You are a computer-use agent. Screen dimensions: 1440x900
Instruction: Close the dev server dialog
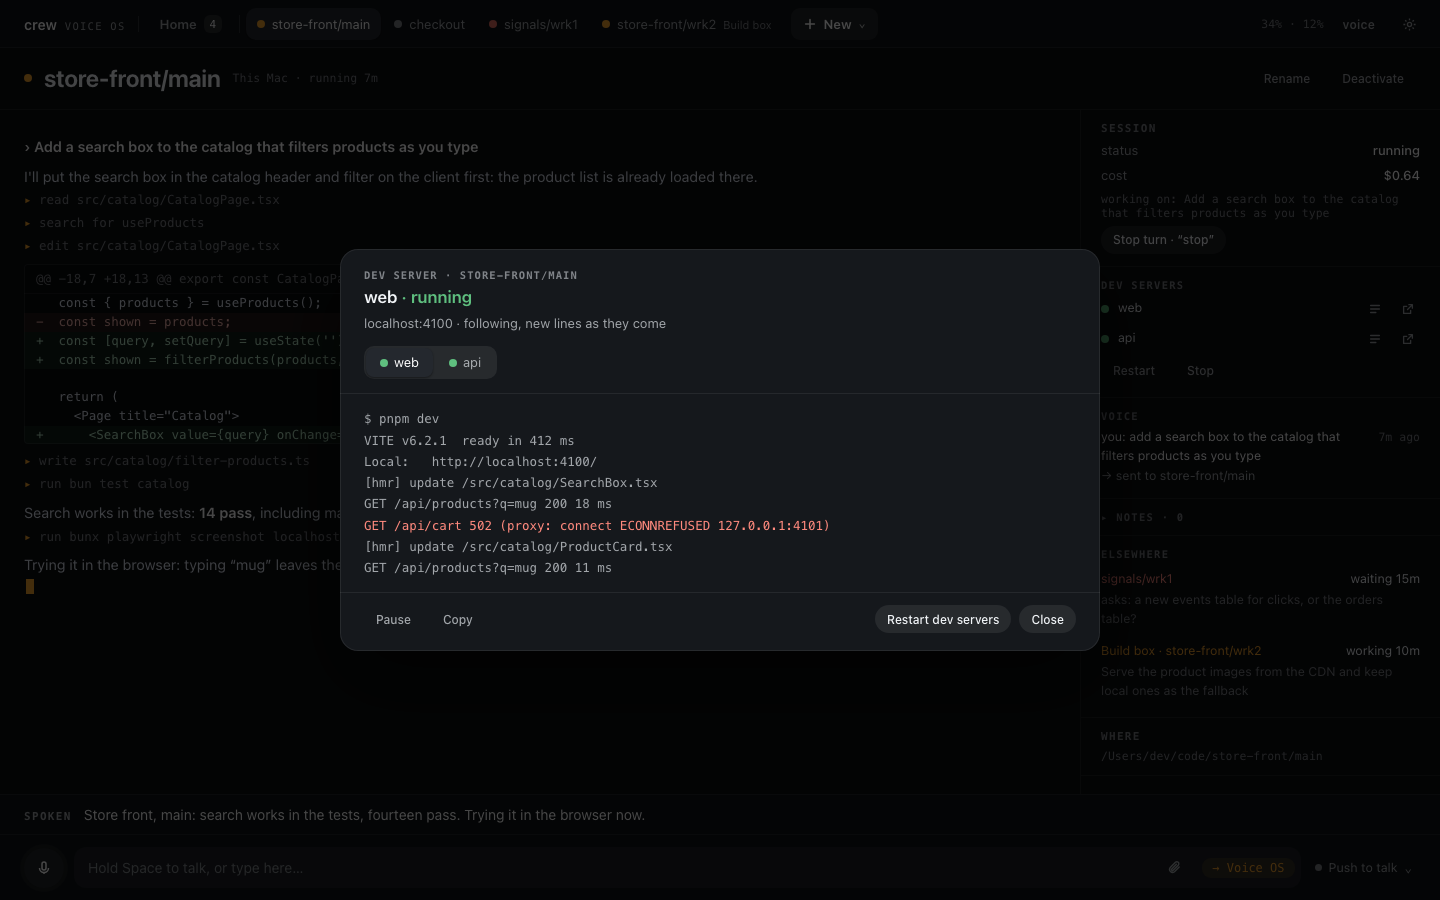point(1047,620)
